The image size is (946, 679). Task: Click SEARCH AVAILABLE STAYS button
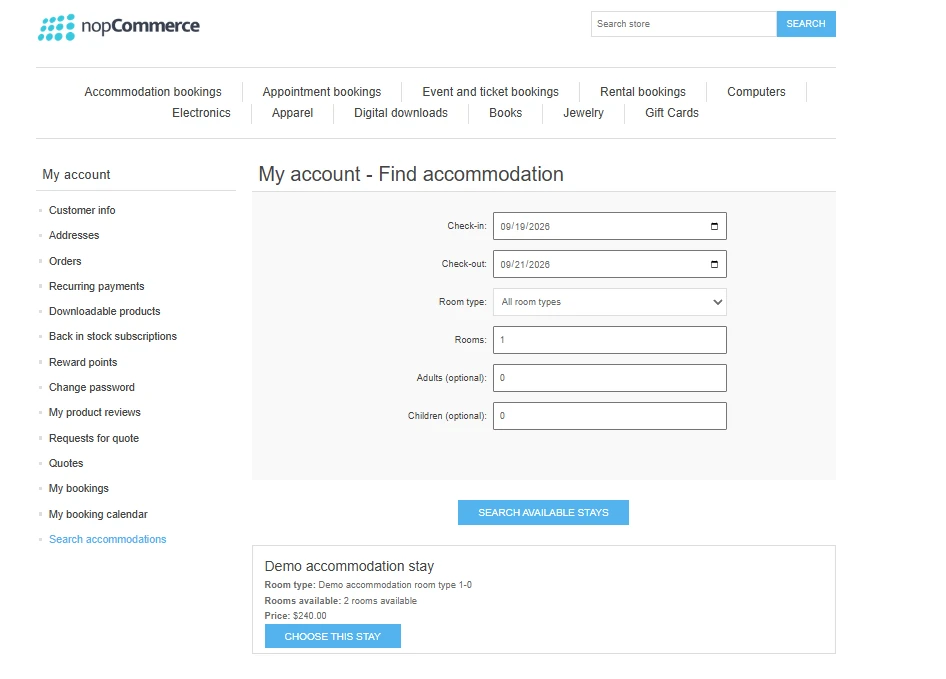[543, 512]
